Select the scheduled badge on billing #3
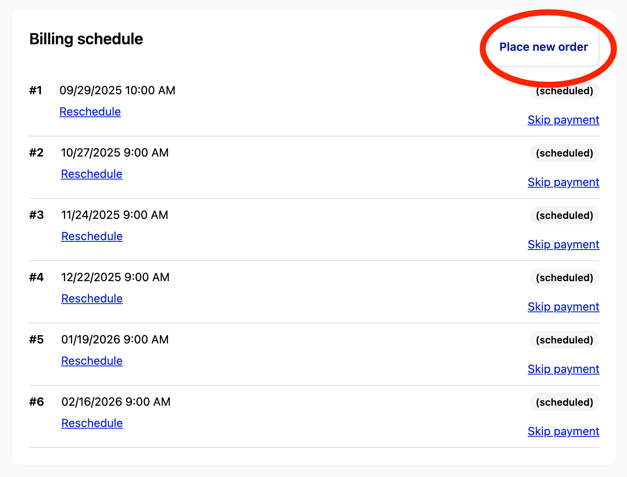This screenshot has height=477, width=627. (x=564, y=215)
